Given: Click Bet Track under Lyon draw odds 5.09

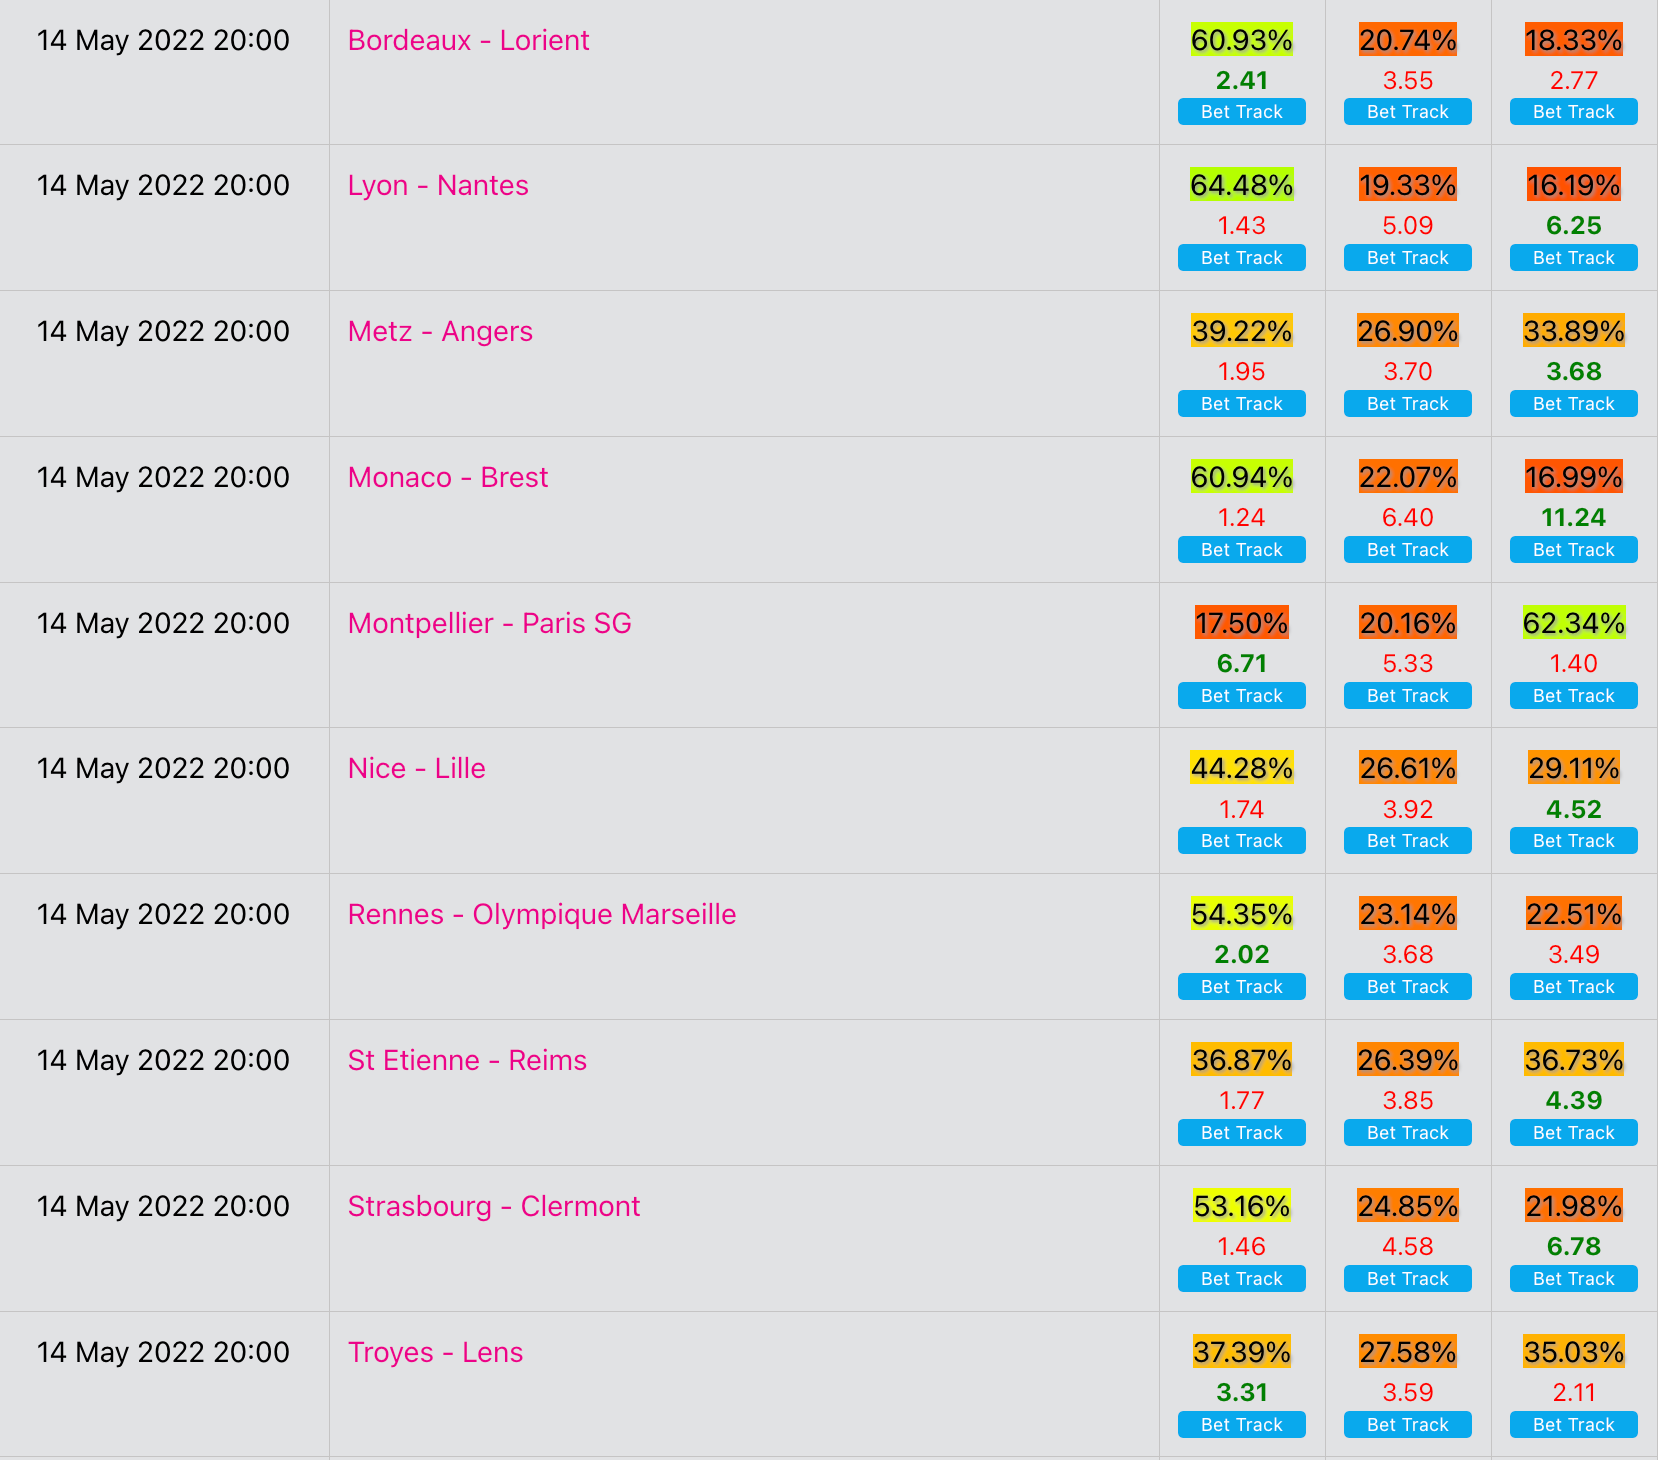Looking at the screenshot, I should click(x=1408, y=258).
